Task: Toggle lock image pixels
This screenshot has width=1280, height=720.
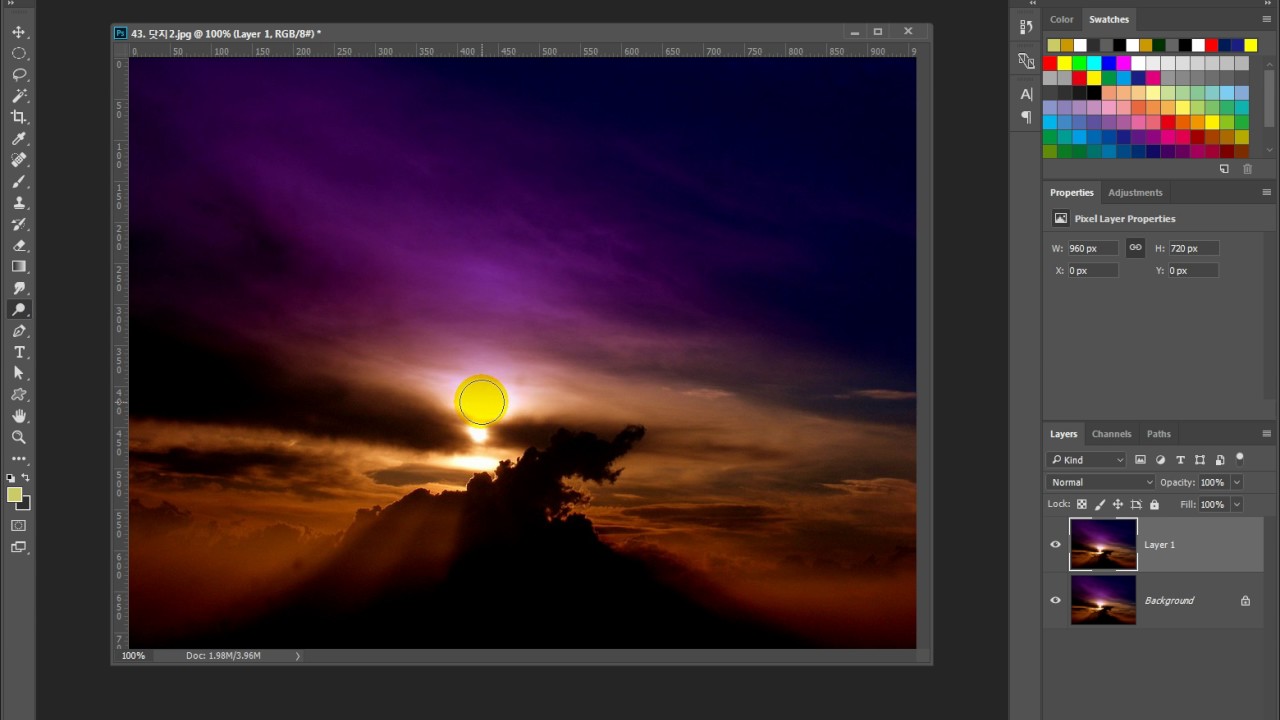Action: point(1100,505)
